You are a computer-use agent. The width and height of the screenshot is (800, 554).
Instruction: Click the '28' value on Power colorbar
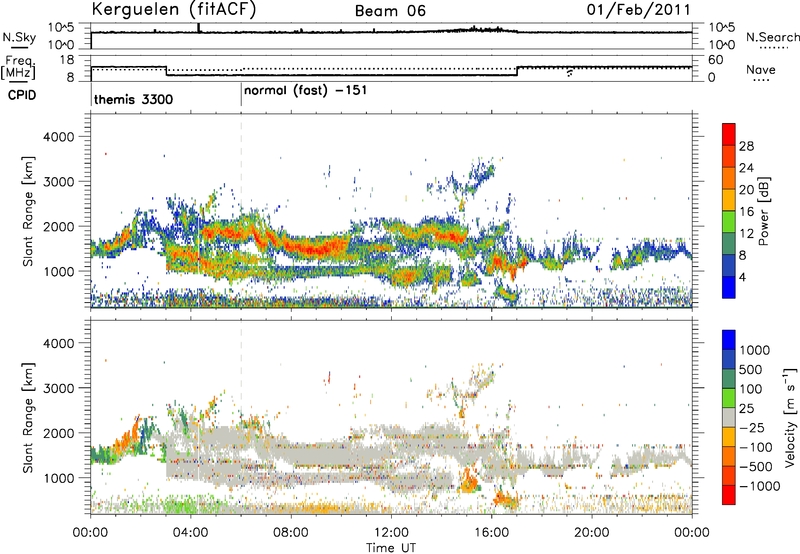click(746, 146)
